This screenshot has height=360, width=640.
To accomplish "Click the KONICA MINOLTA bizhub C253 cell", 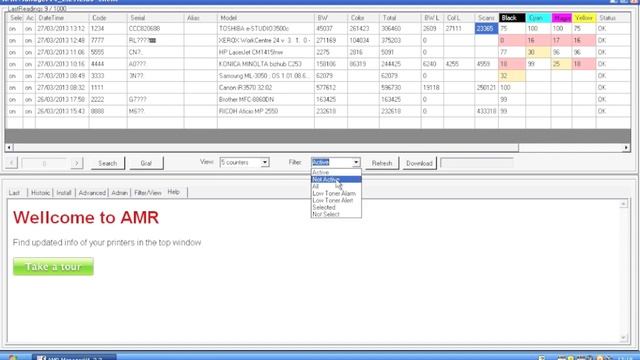I will click(266, 64).
